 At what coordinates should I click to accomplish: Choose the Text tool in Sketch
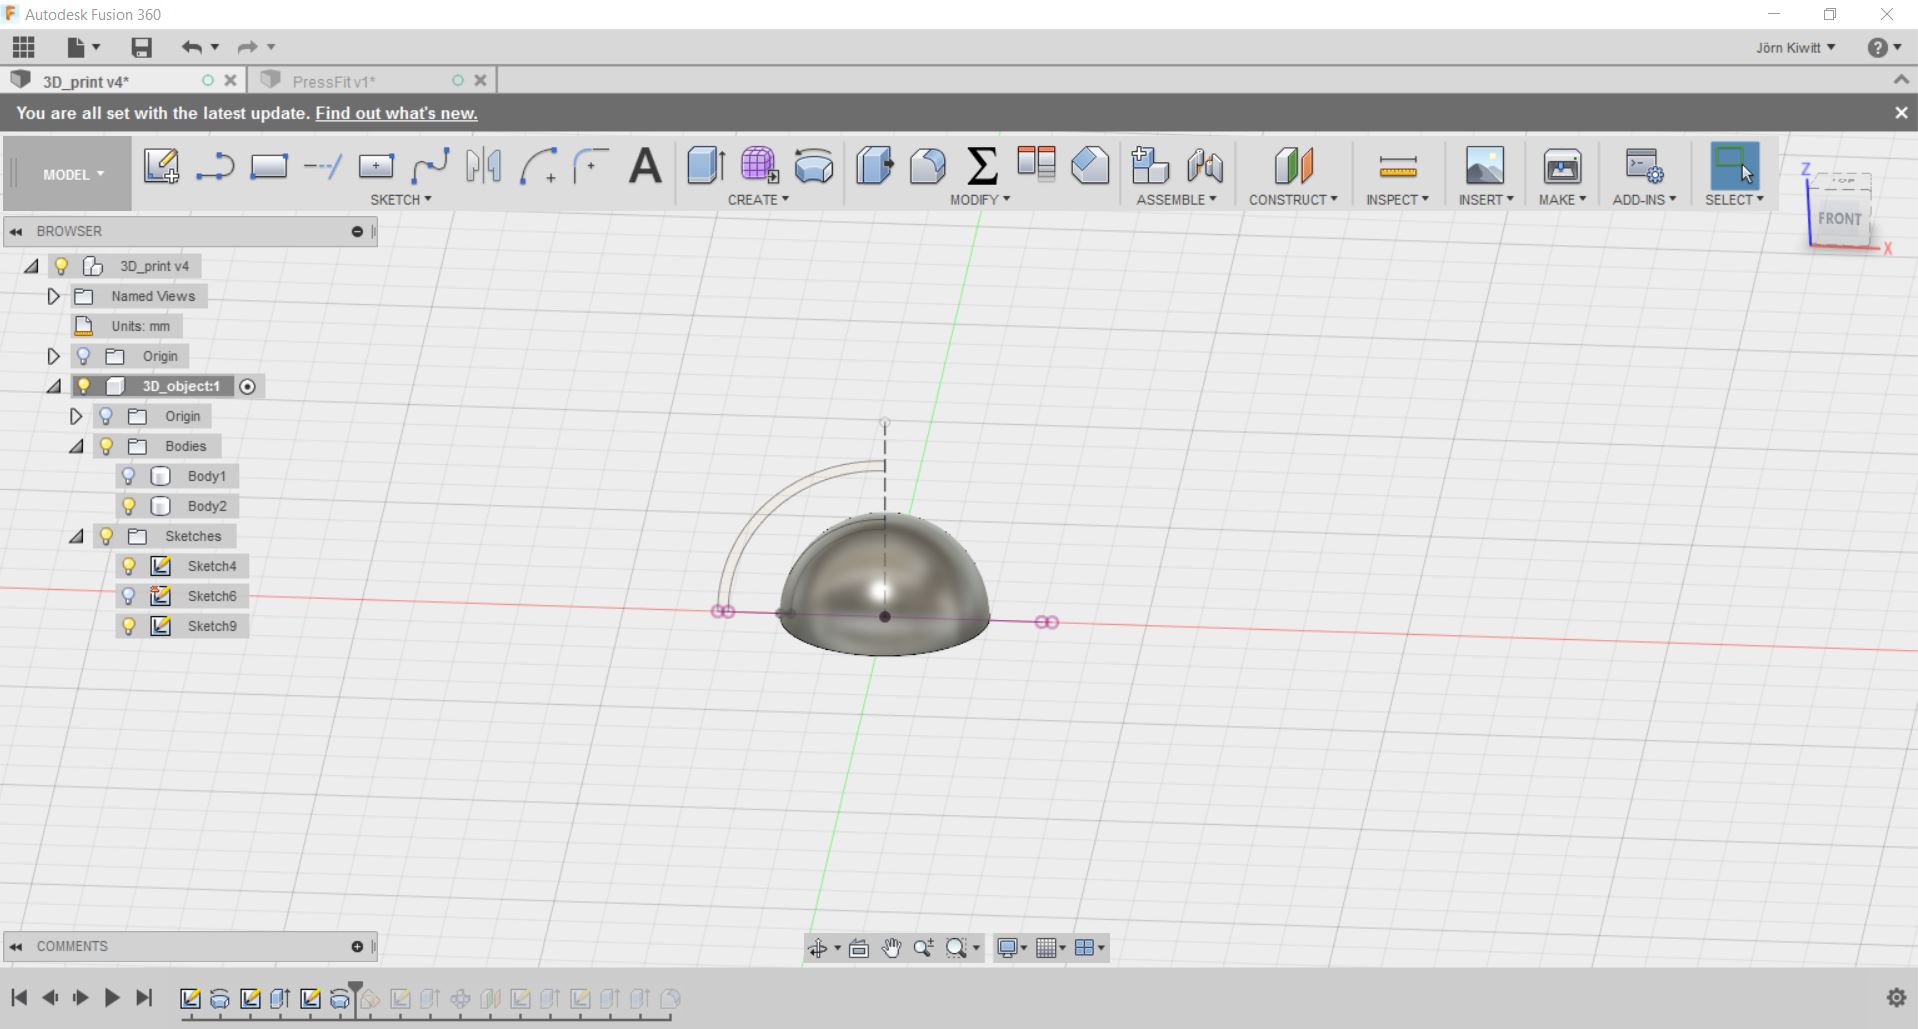pos(645,166)
